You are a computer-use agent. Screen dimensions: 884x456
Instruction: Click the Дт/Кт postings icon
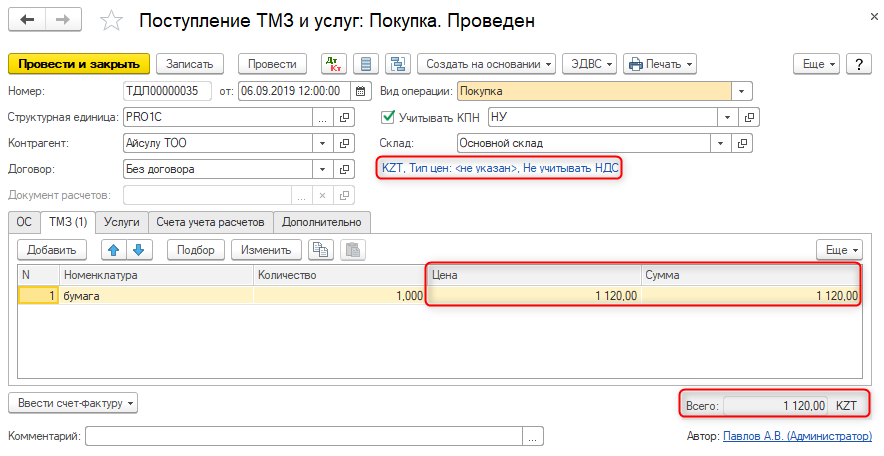332,64
